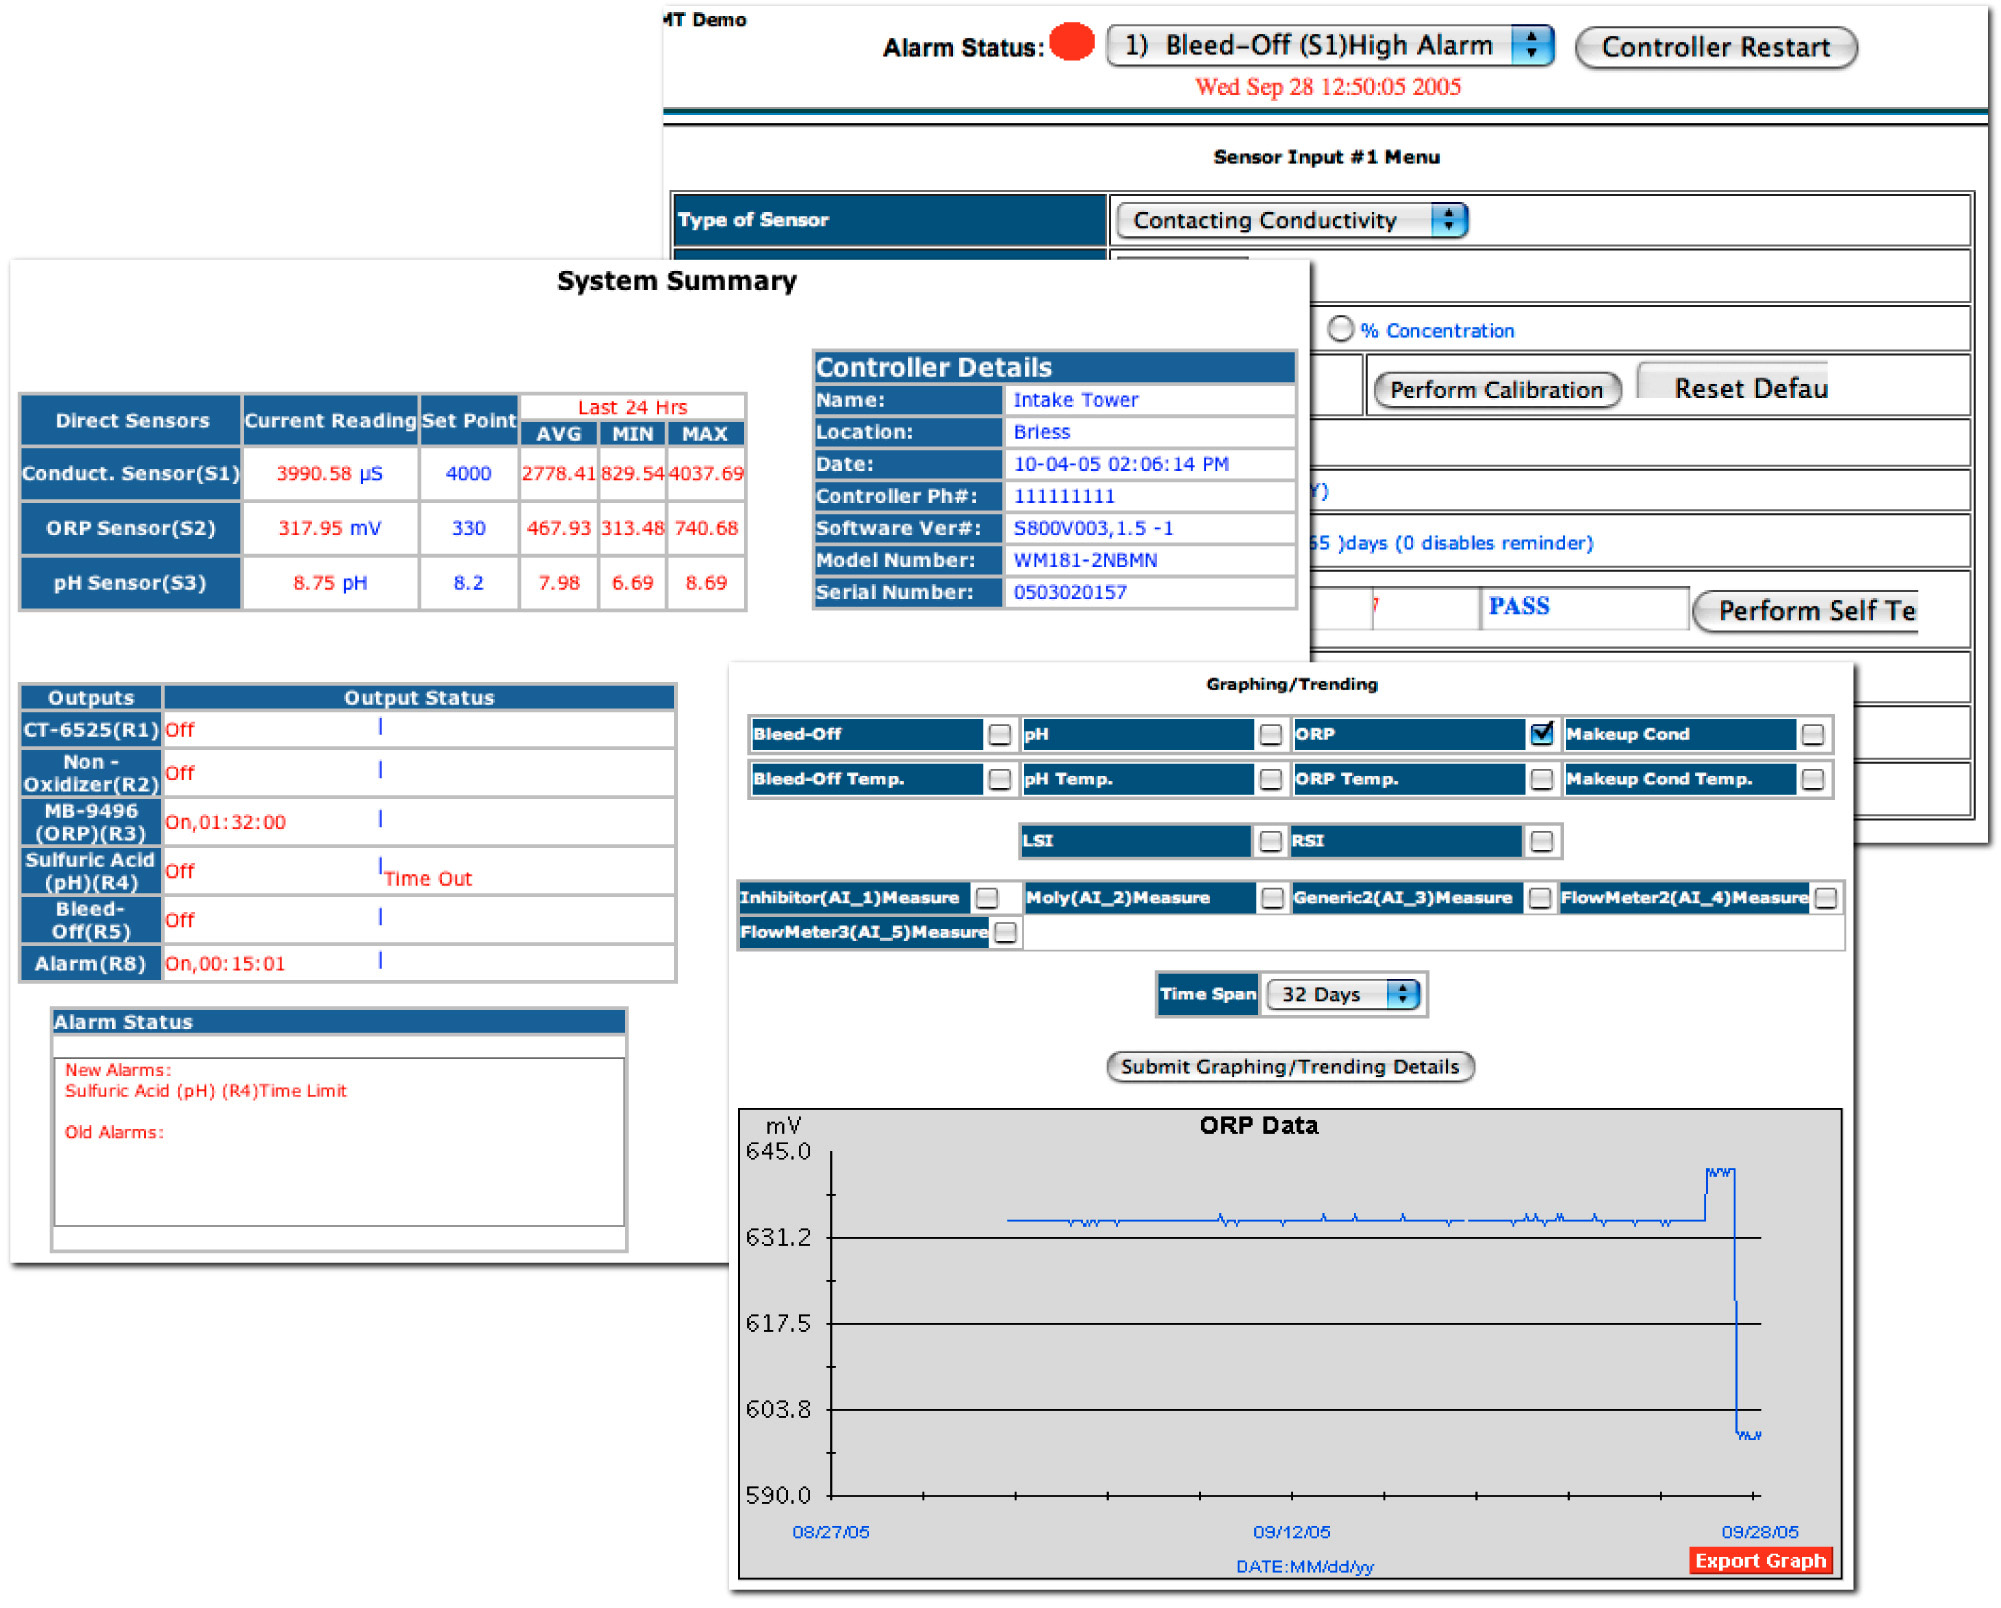
Task: Click the MB-9496 (ORP)(R3) status On,01:32:00
Action: (225, 822)
